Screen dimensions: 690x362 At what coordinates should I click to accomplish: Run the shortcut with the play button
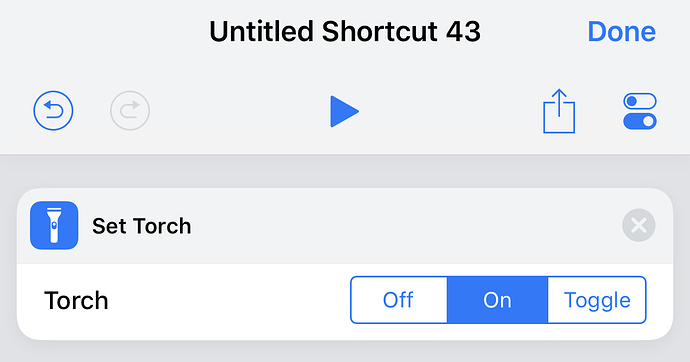[x=344, y=111]
